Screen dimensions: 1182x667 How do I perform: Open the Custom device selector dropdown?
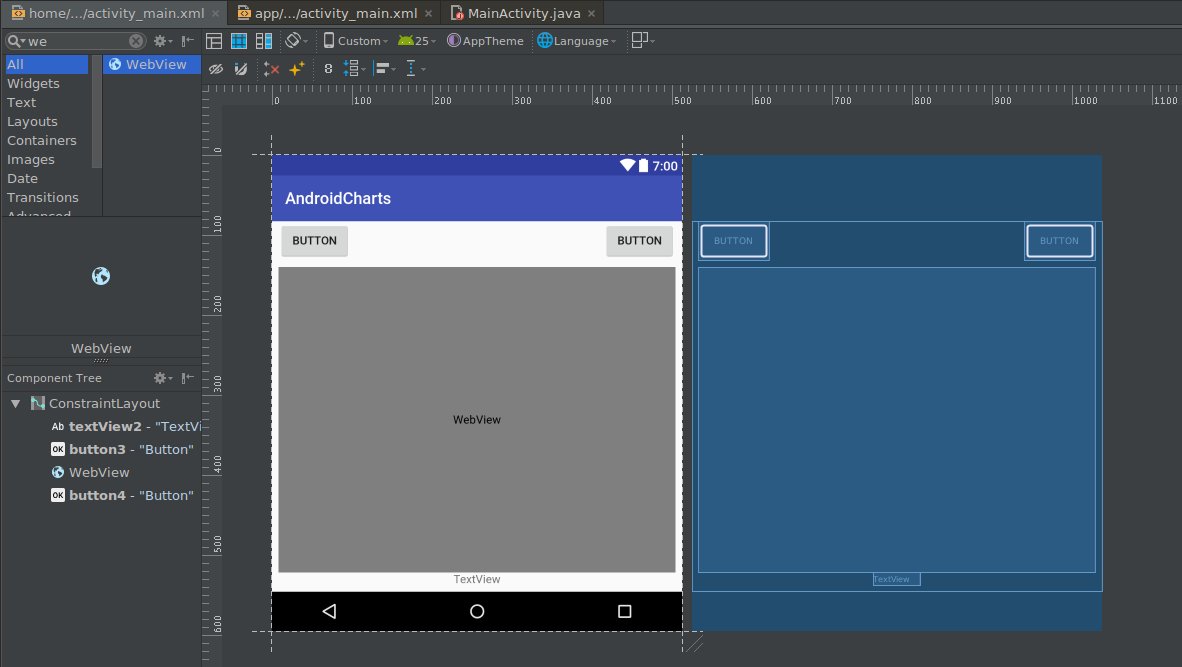tap(356, 41)
